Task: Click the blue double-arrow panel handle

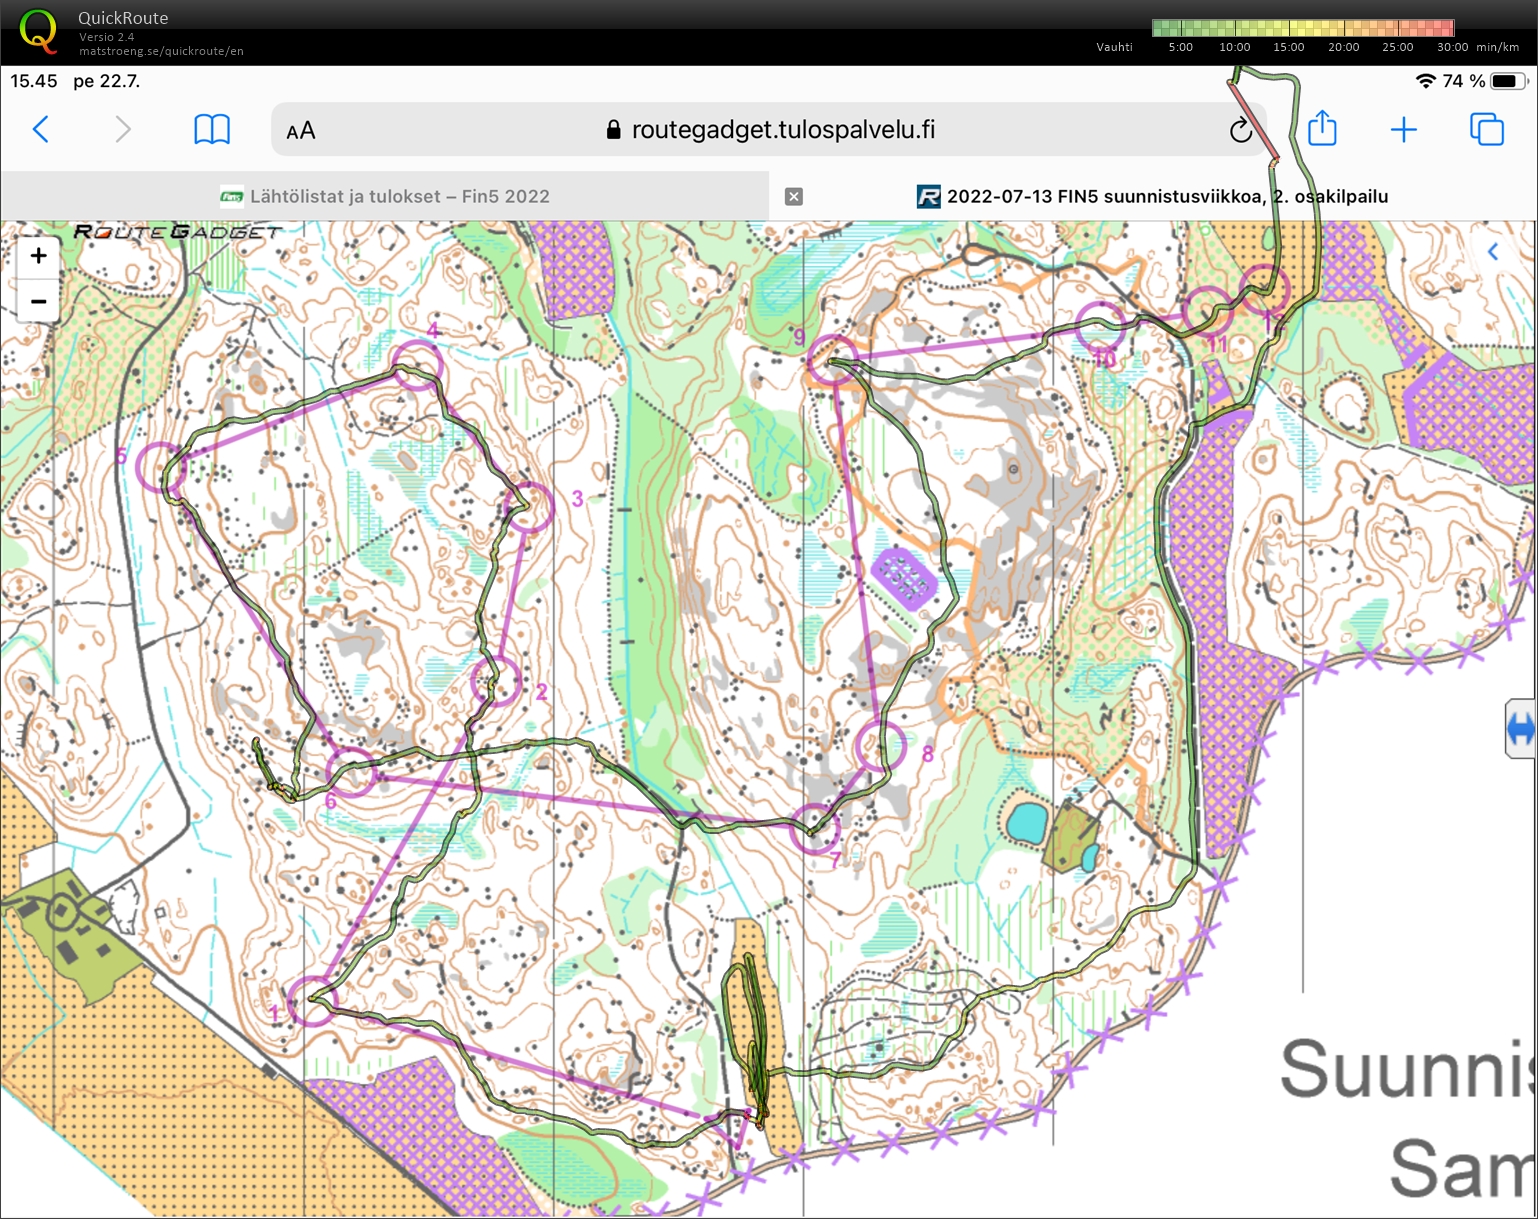Action: 1520,729
